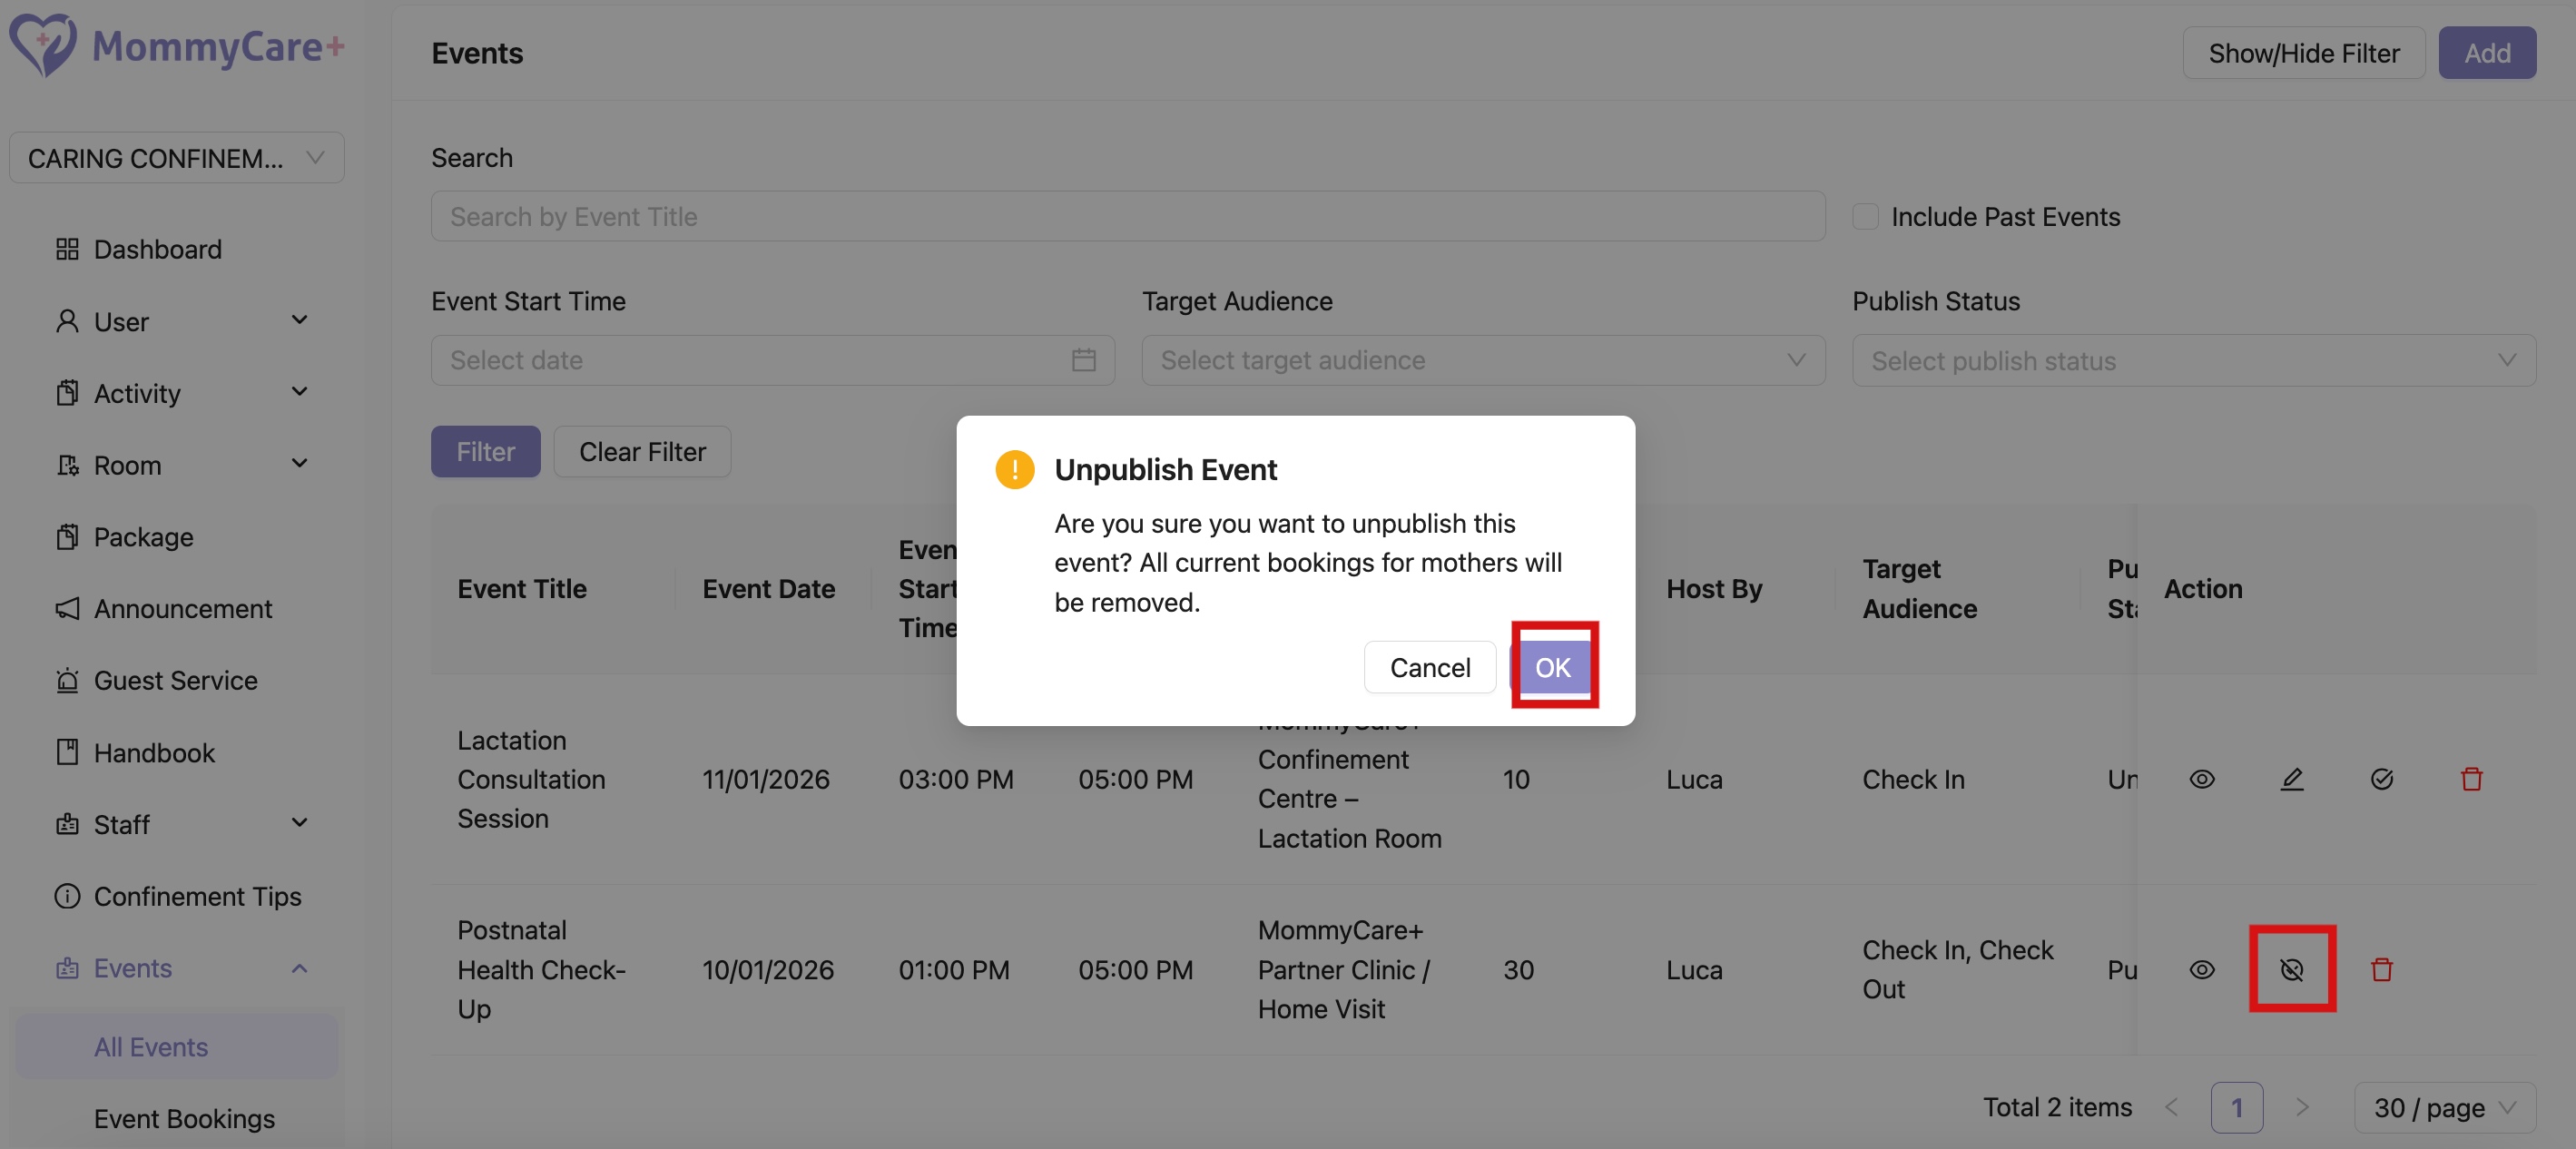The height and width of the screenshot is (1149, 2576).
Task: Enable the Include Past Events checkbox
Action: [1864, 215]
